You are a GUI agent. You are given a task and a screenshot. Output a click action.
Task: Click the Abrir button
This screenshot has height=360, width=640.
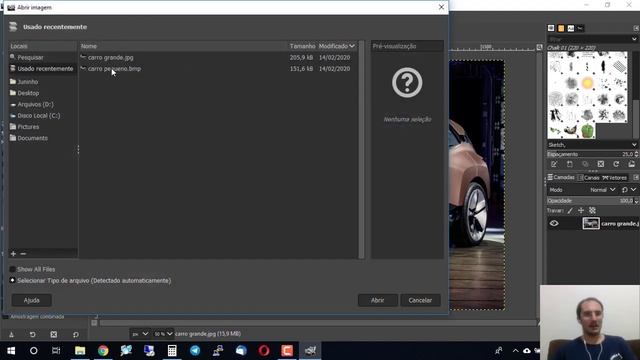pos(378,300)
